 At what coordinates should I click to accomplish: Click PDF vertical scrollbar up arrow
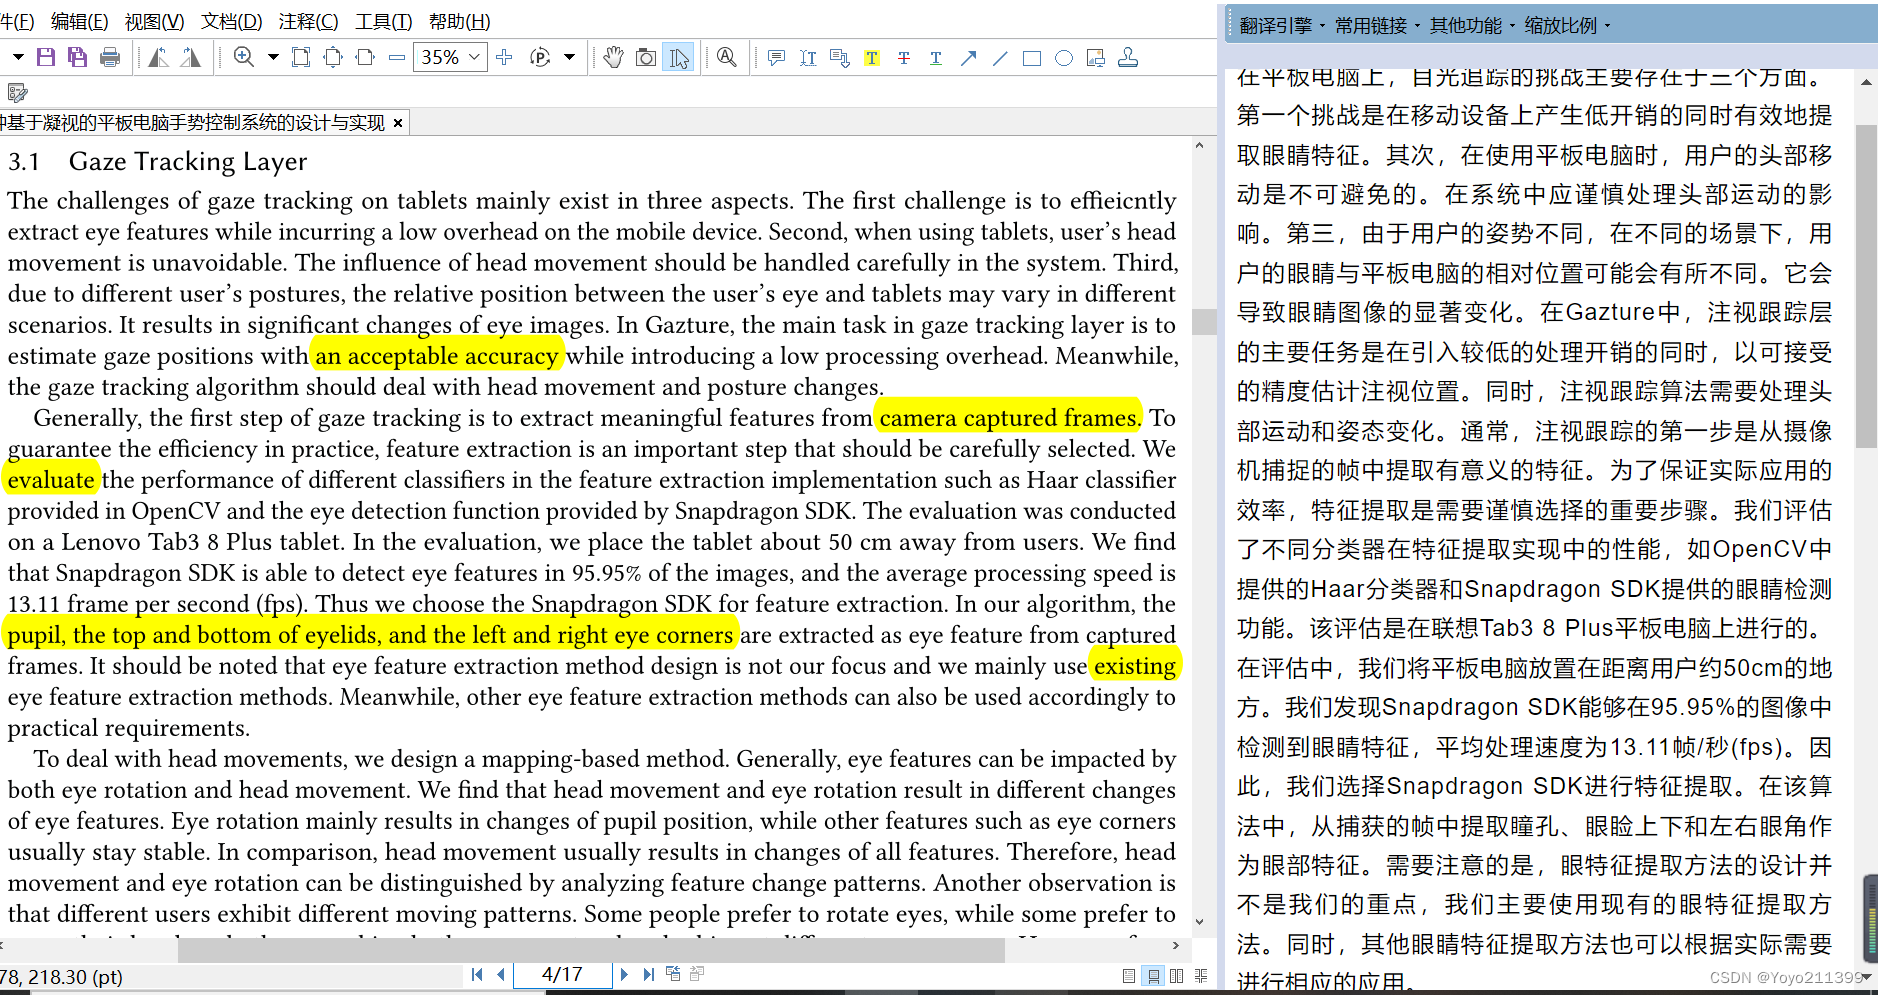point(1199,146)
